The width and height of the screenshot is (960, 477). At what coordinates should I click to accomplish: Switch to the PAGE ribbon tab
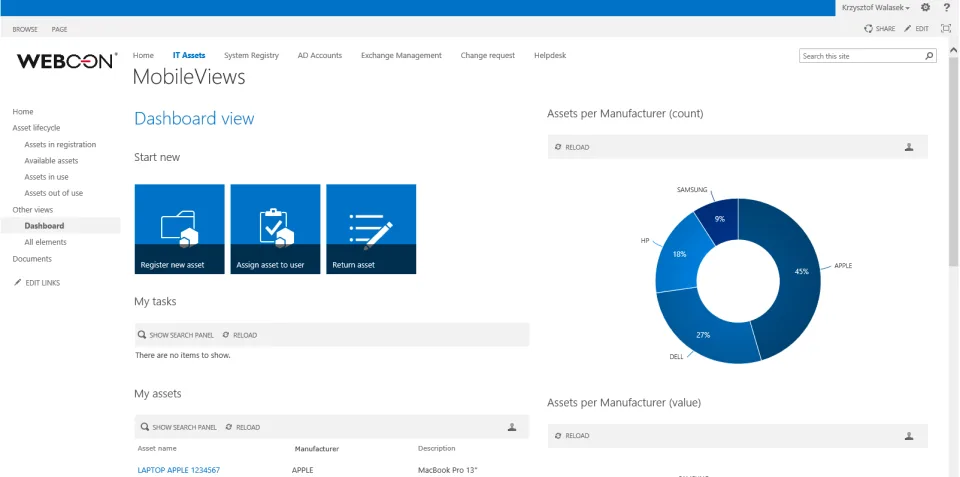59,29
